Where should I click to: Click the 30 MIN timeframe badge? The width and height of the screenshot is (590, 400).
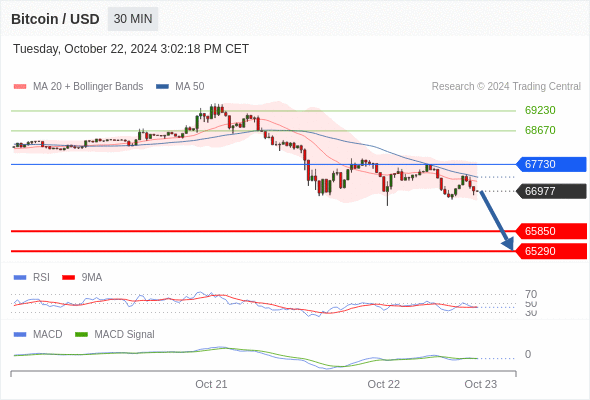pos(133,19)
